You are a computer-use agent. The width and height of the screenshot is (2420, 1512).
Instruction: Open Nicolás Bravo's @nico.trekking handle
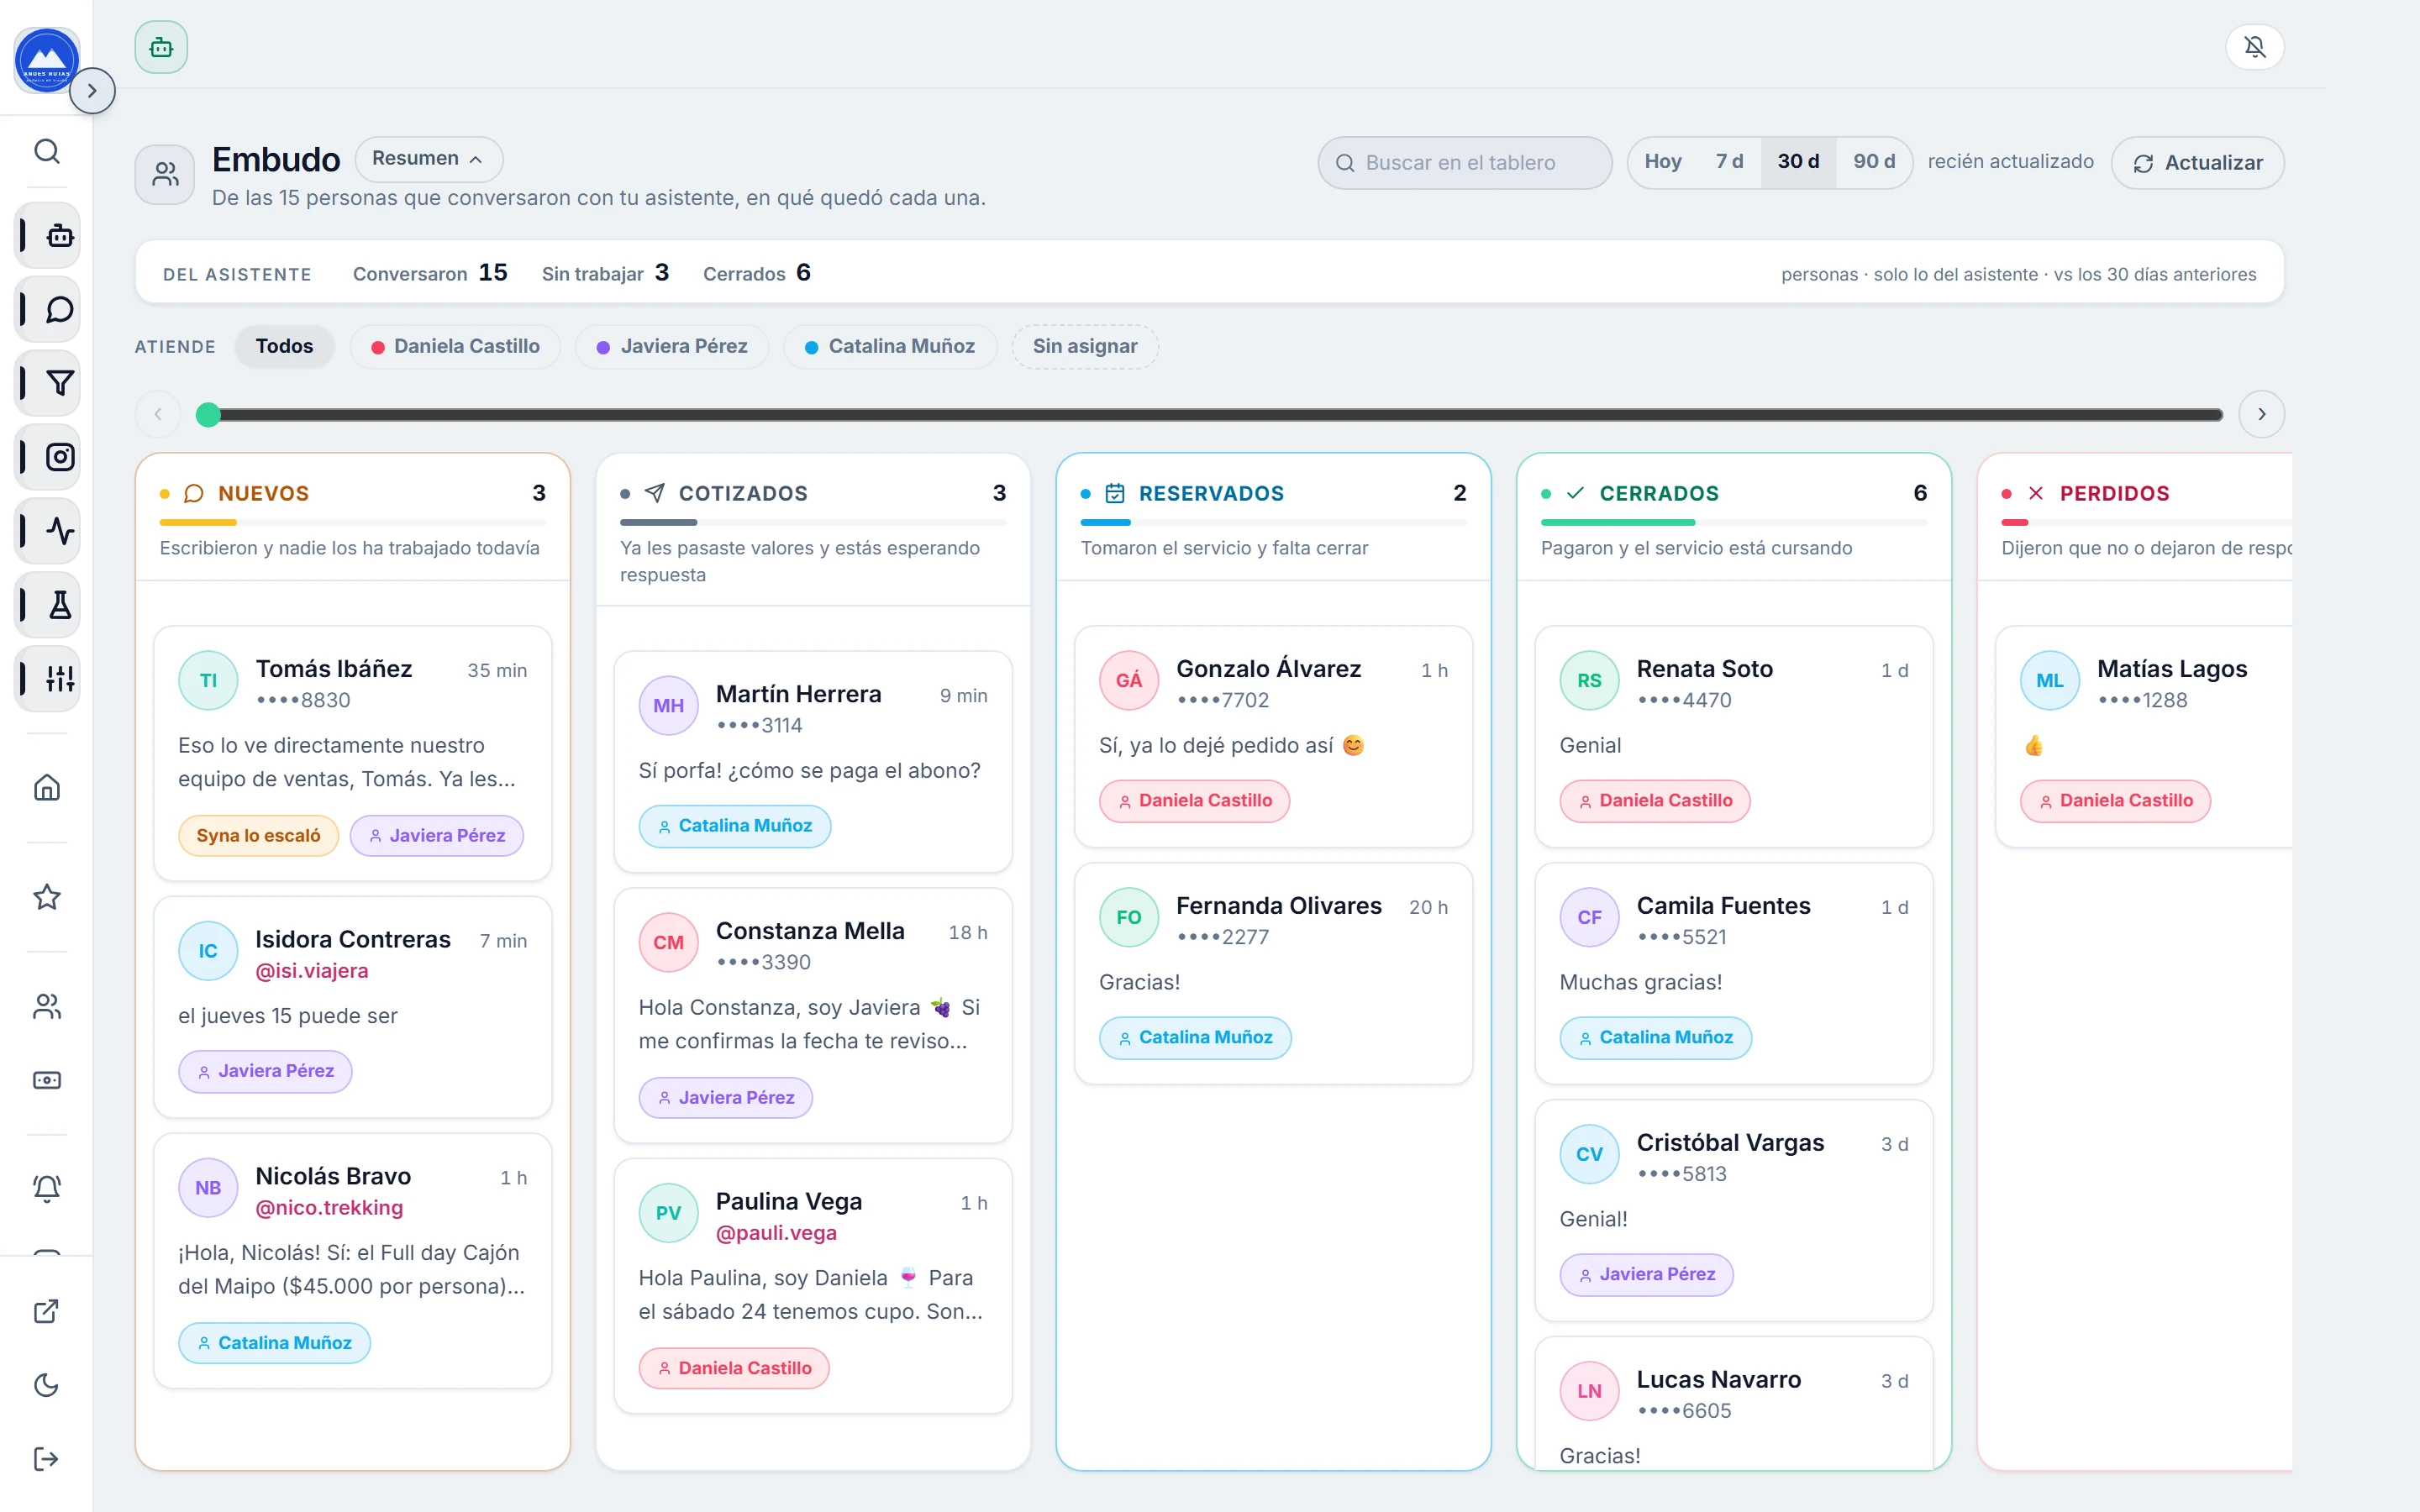click(x=329, y=1208)
